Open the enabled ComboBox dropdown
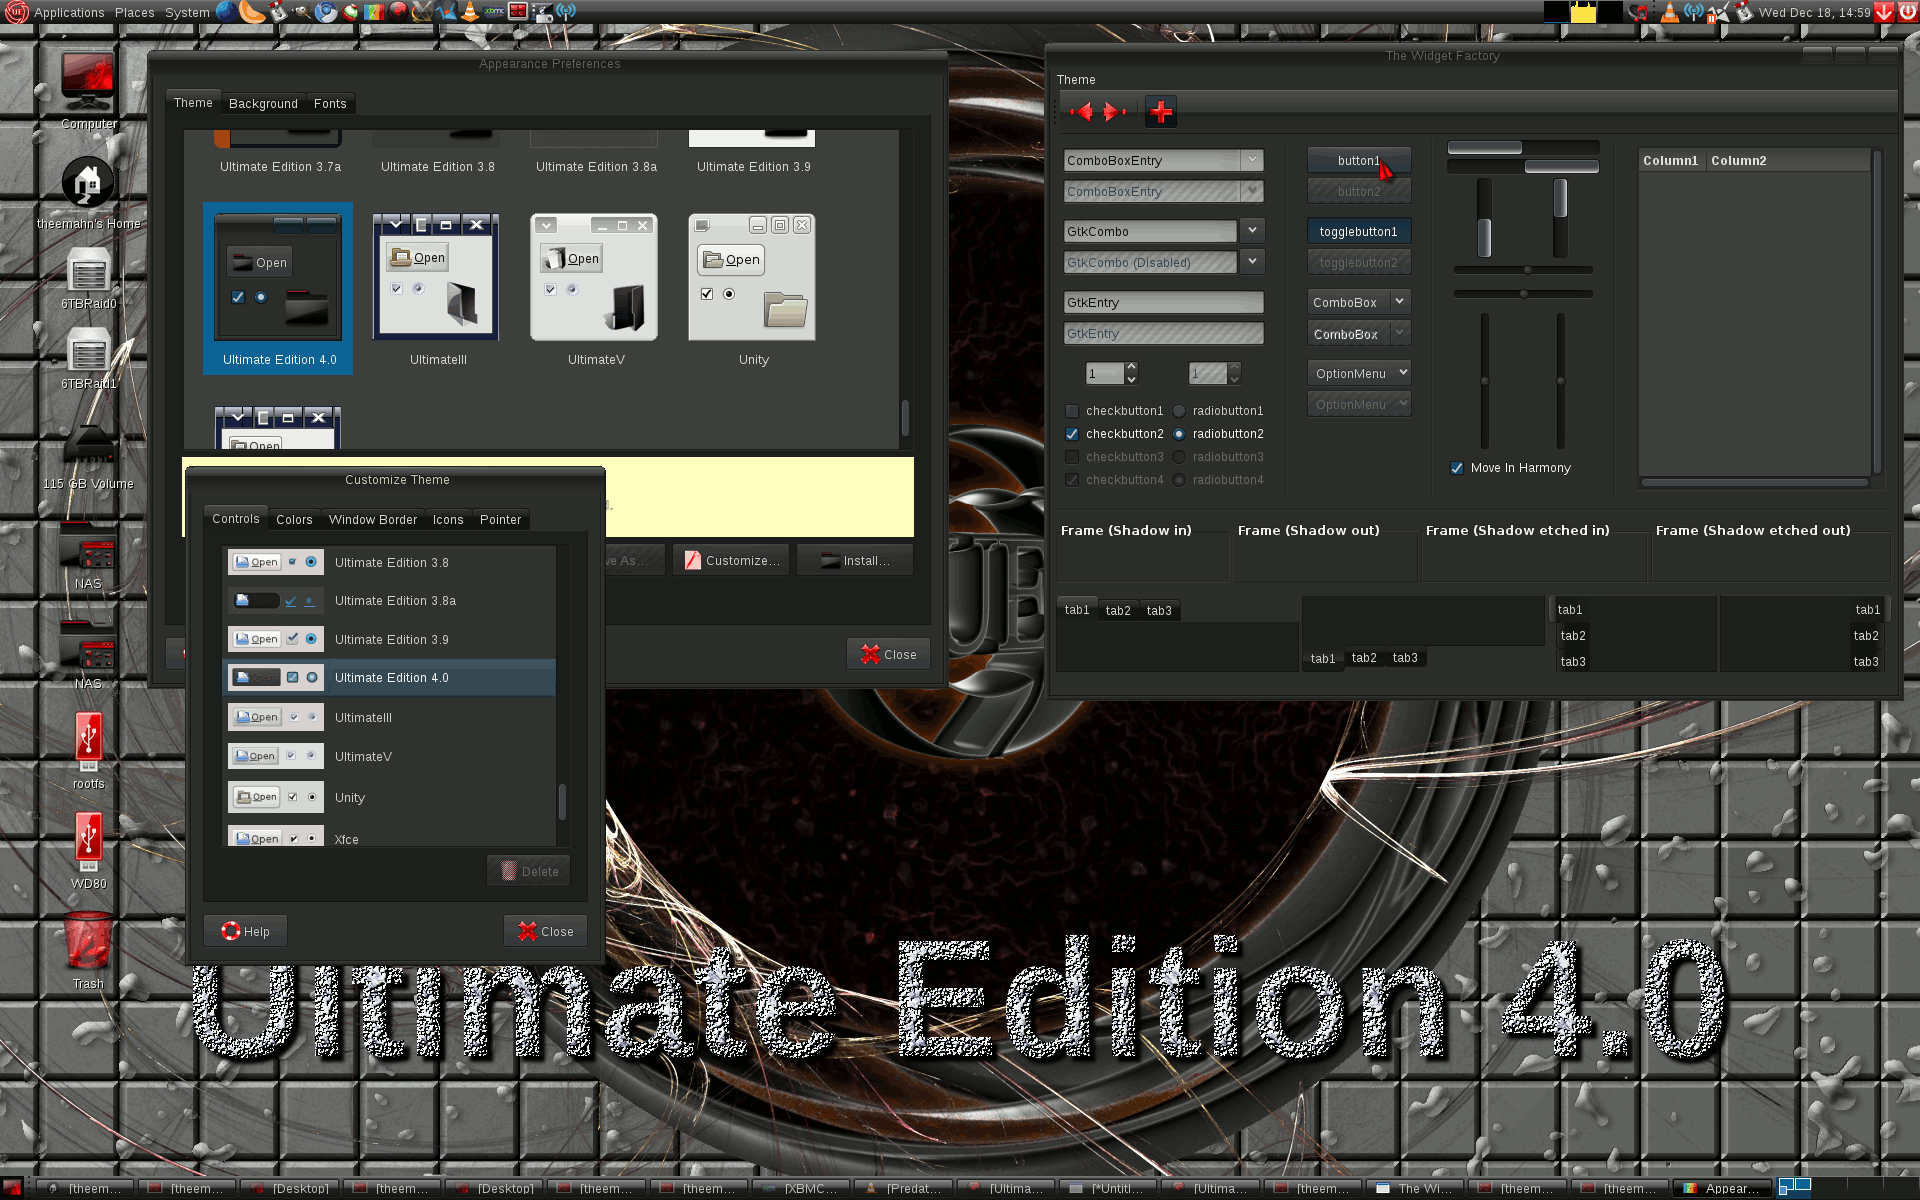 click(1359, 302)
